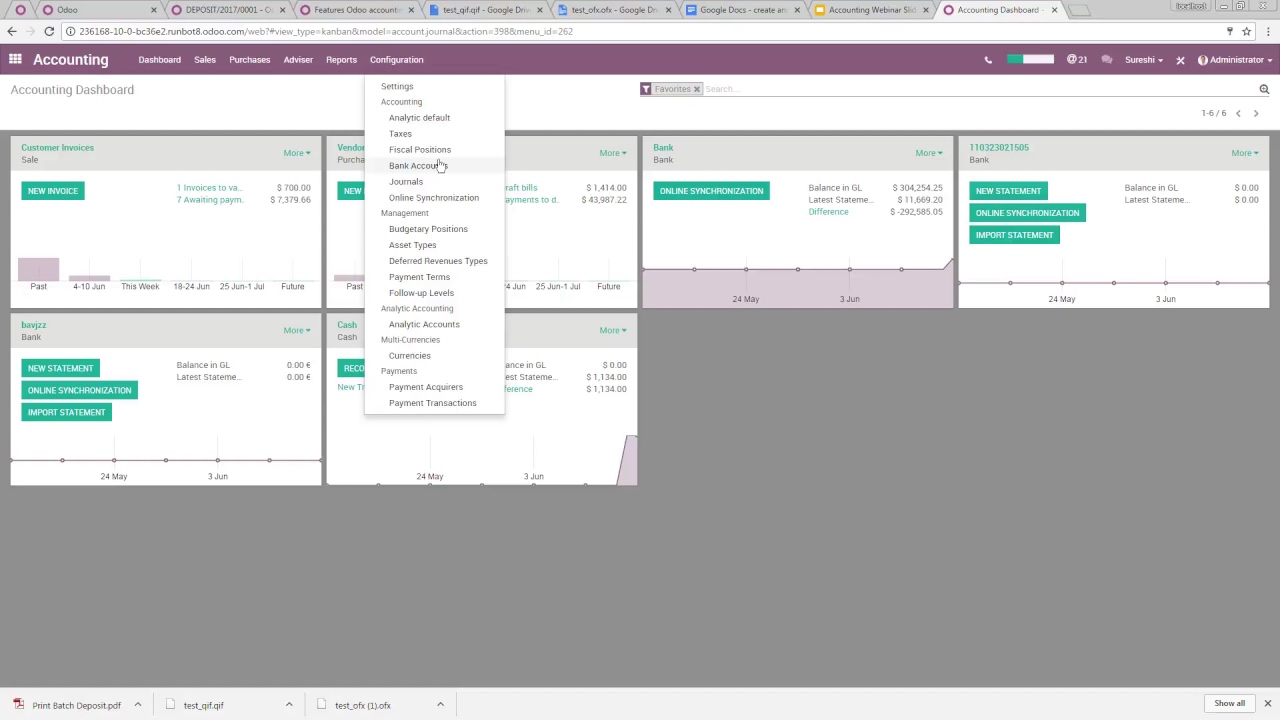
Task: Select Fiscal Positions menu entry
Action: point(420,150)
